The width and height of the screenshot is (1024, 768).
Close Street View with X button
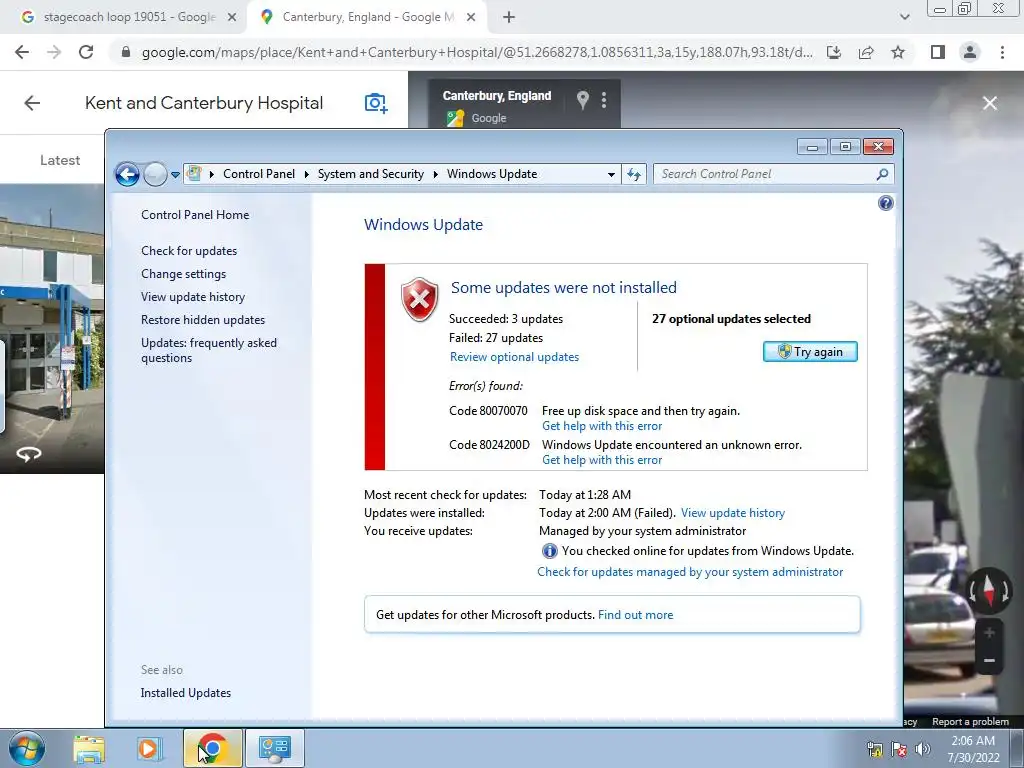(x=989, y=103)
